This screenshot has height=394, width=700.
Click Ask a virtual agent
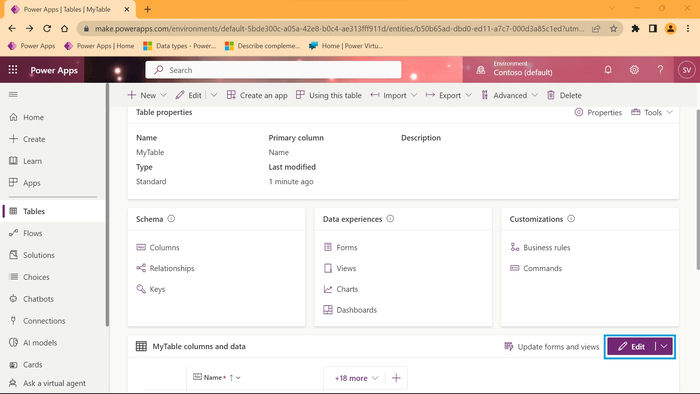click(54, 383)
